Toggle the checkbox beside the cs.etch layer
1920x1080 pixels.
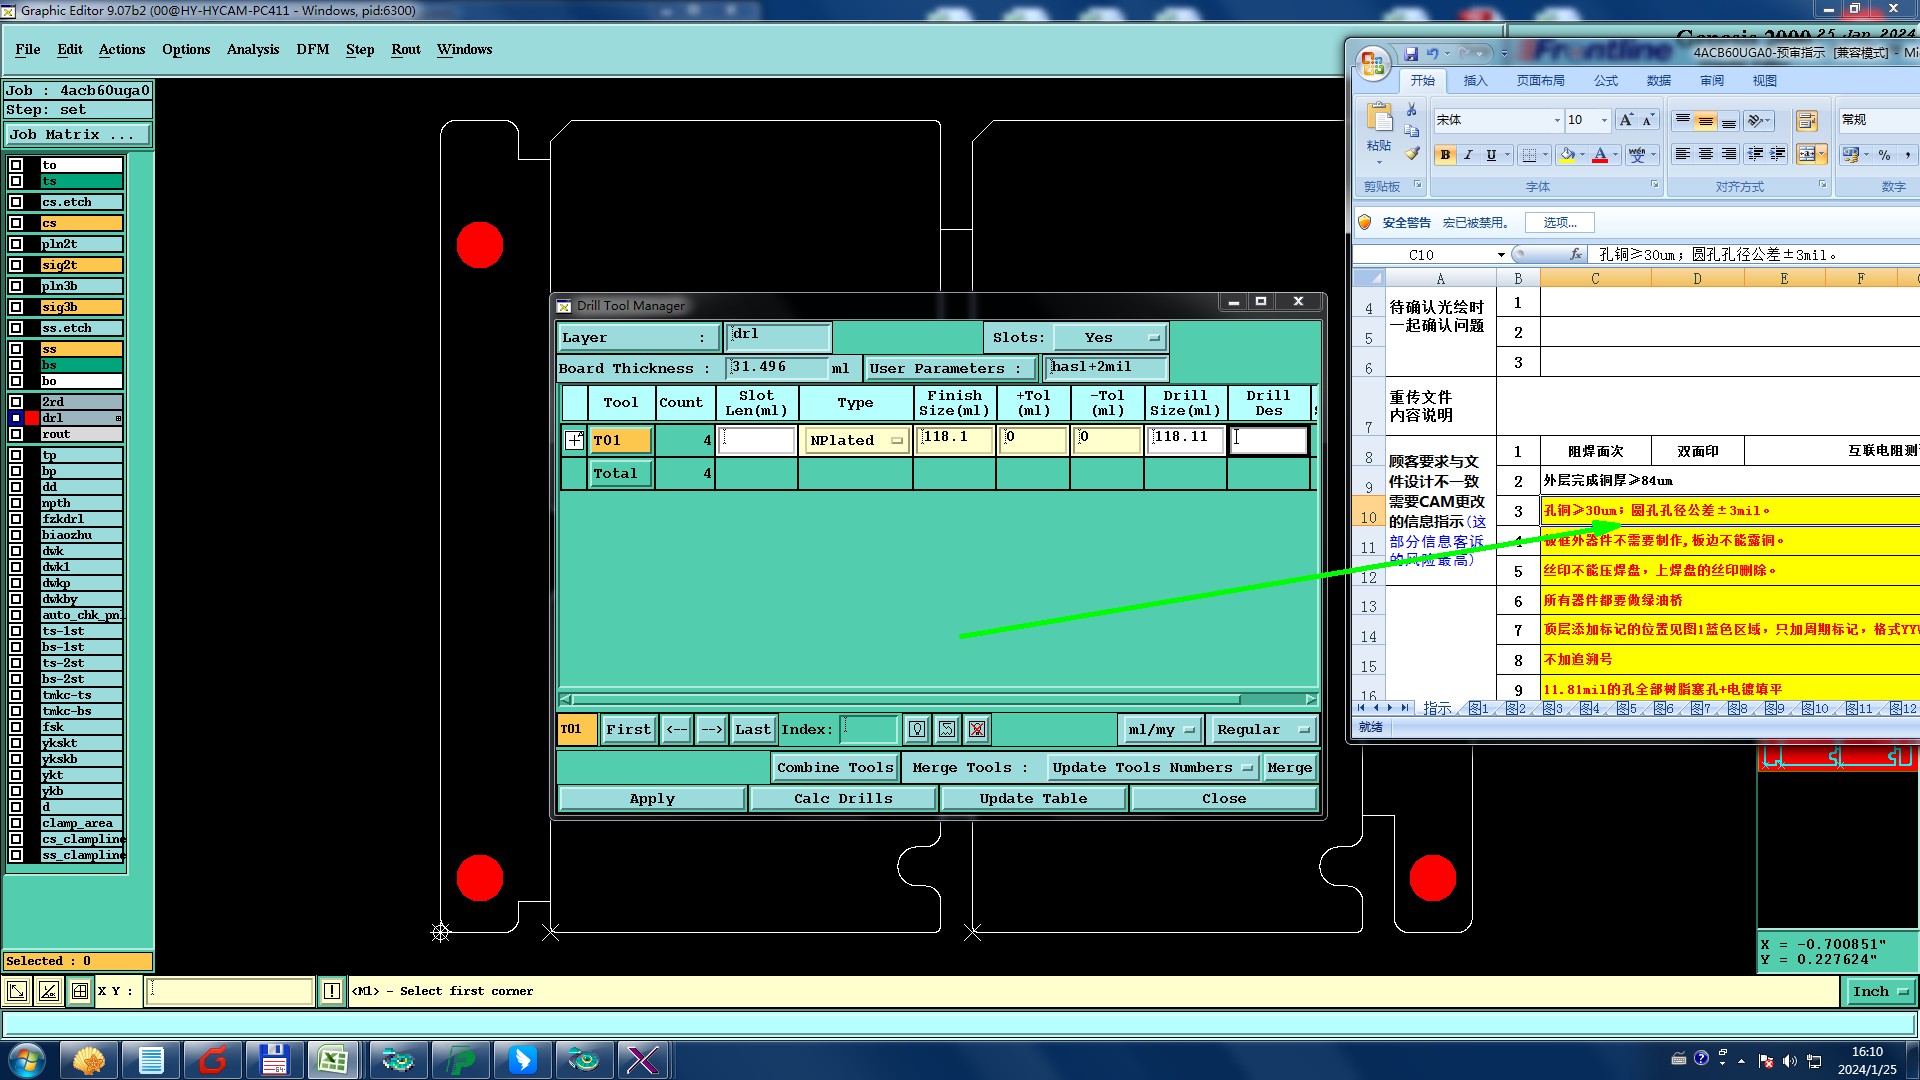pos(16,202)
